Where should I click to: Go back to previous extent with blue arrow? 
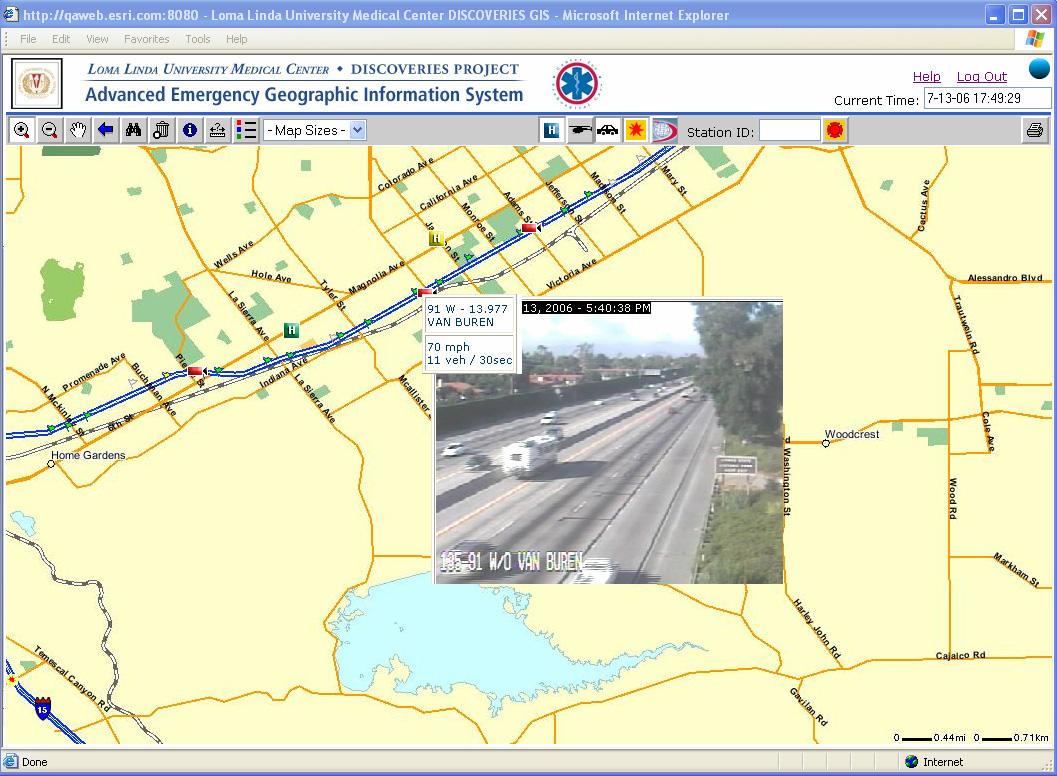[x=106, y=130]
